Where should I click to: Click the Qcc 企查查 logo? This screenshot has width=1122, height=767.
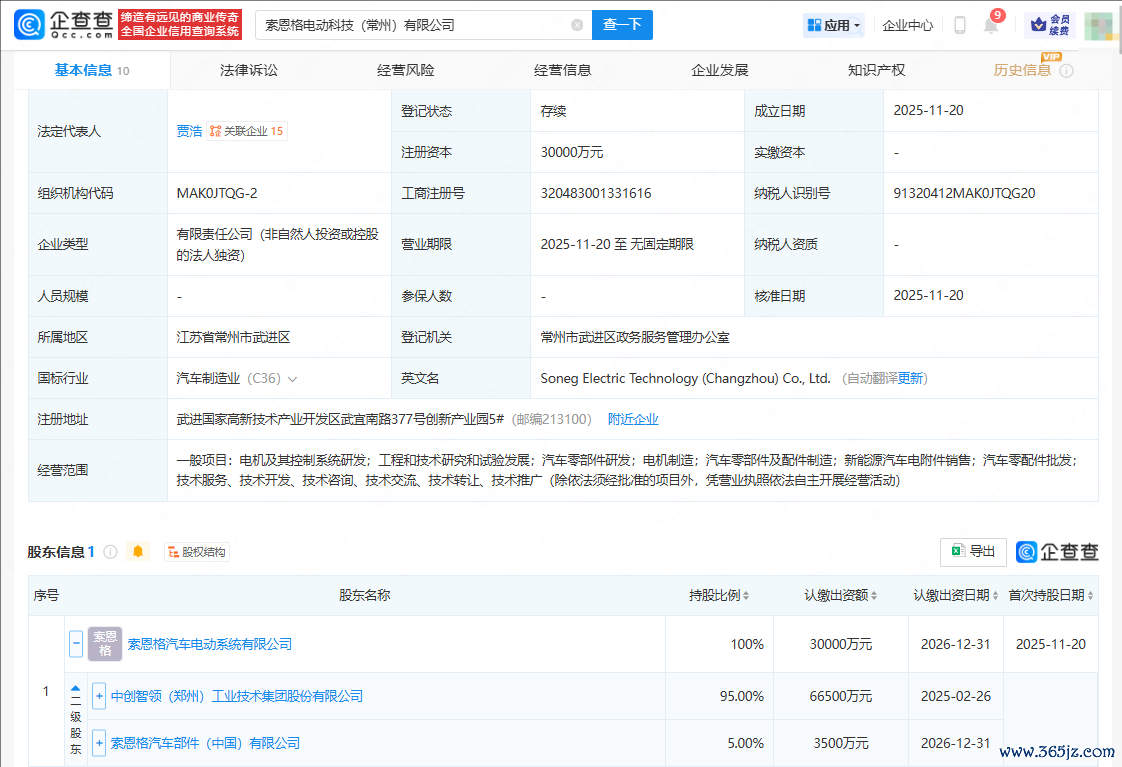click(63, 25)
